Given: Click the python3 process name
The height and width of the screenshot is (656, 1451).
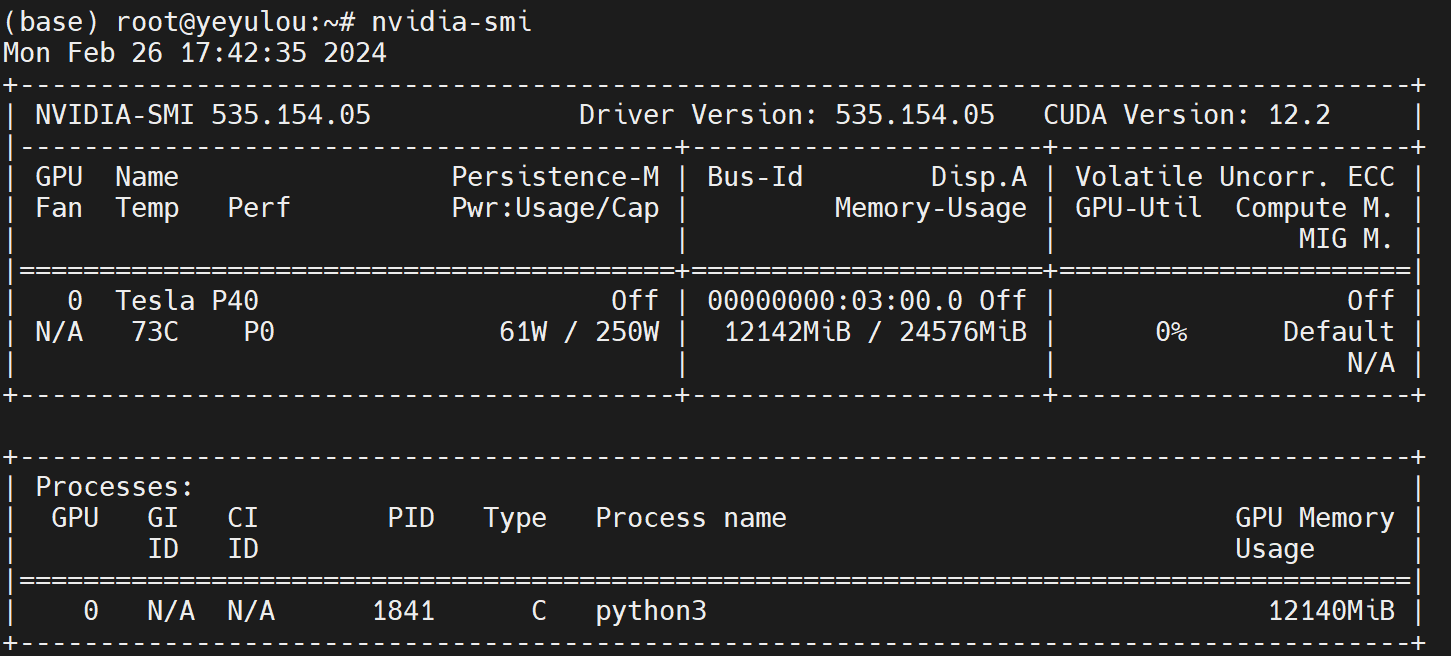Looking at the screenshot, I should coord(651,610).
